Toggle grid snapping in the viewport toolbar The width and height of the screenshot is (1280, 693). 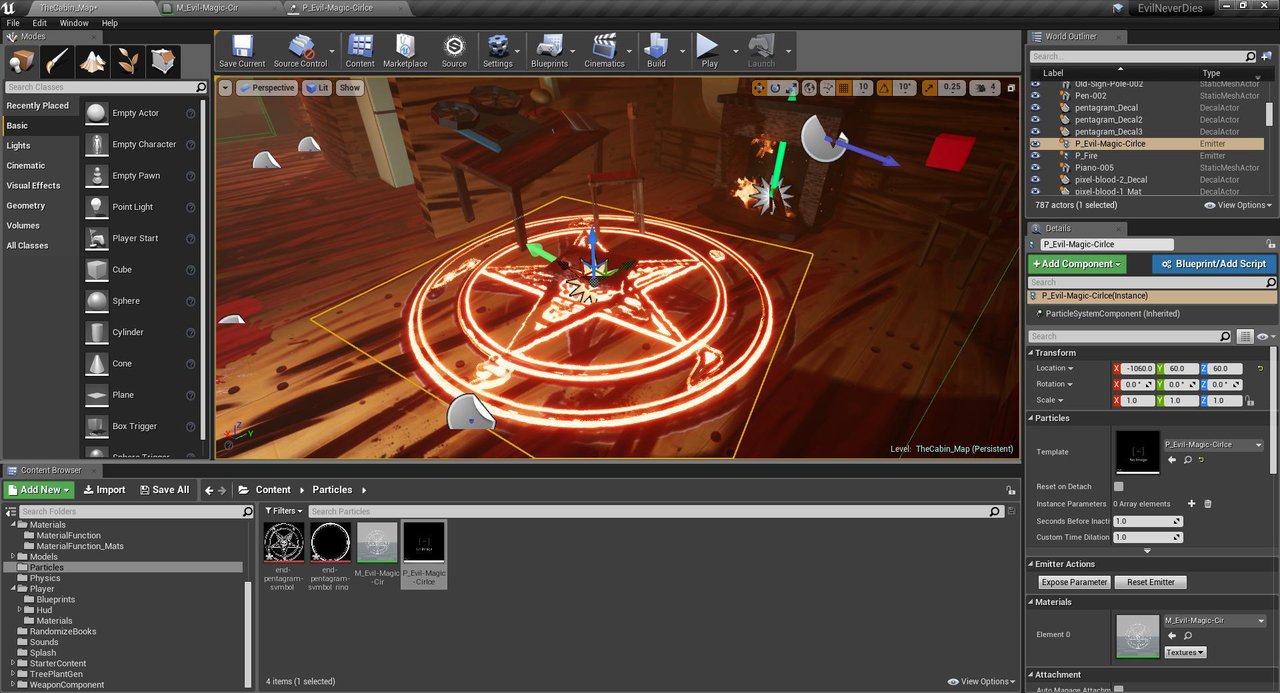click(x=845, y=88)
